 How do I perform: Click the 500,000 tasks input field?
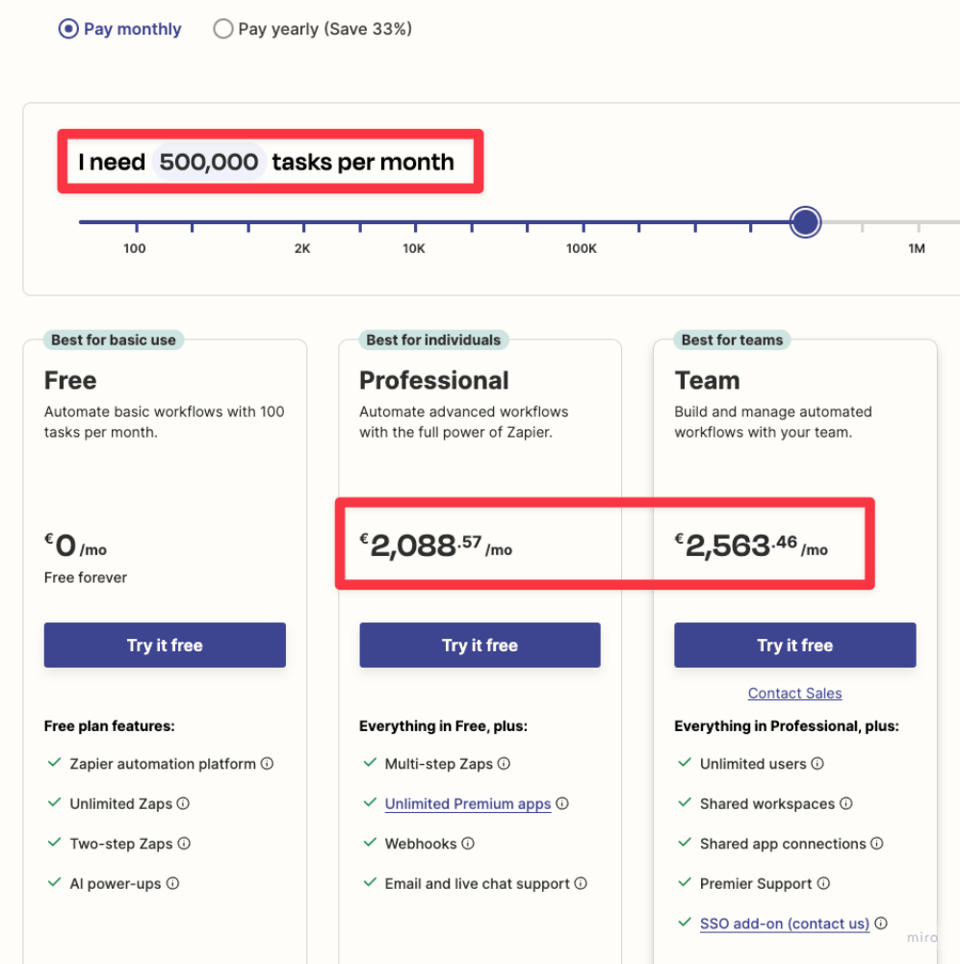[x=208, y=162]
